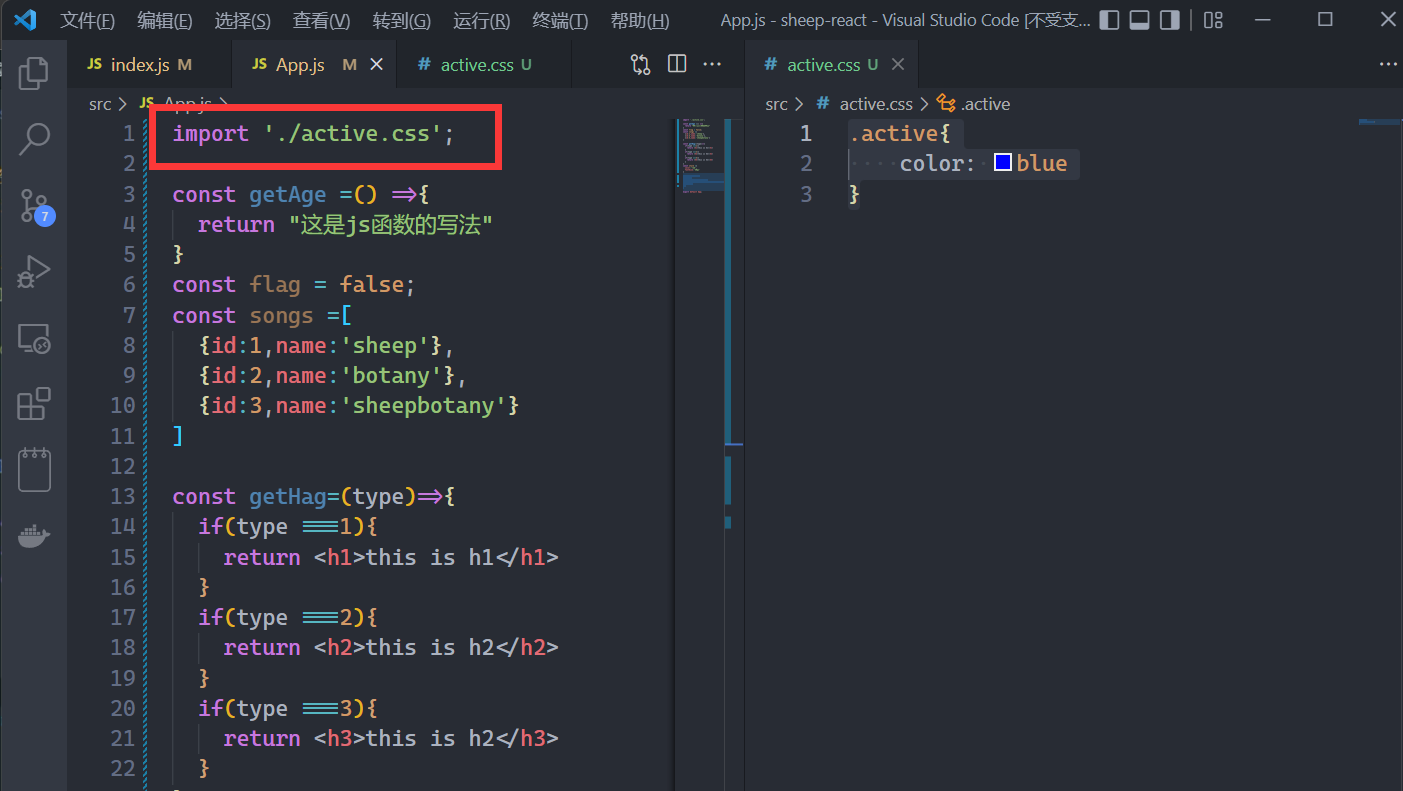Image resolution: width=1403 pixels, height=791 pixels.
Task: Open the Explorer view in activity bar
Action: pos(34,72)
